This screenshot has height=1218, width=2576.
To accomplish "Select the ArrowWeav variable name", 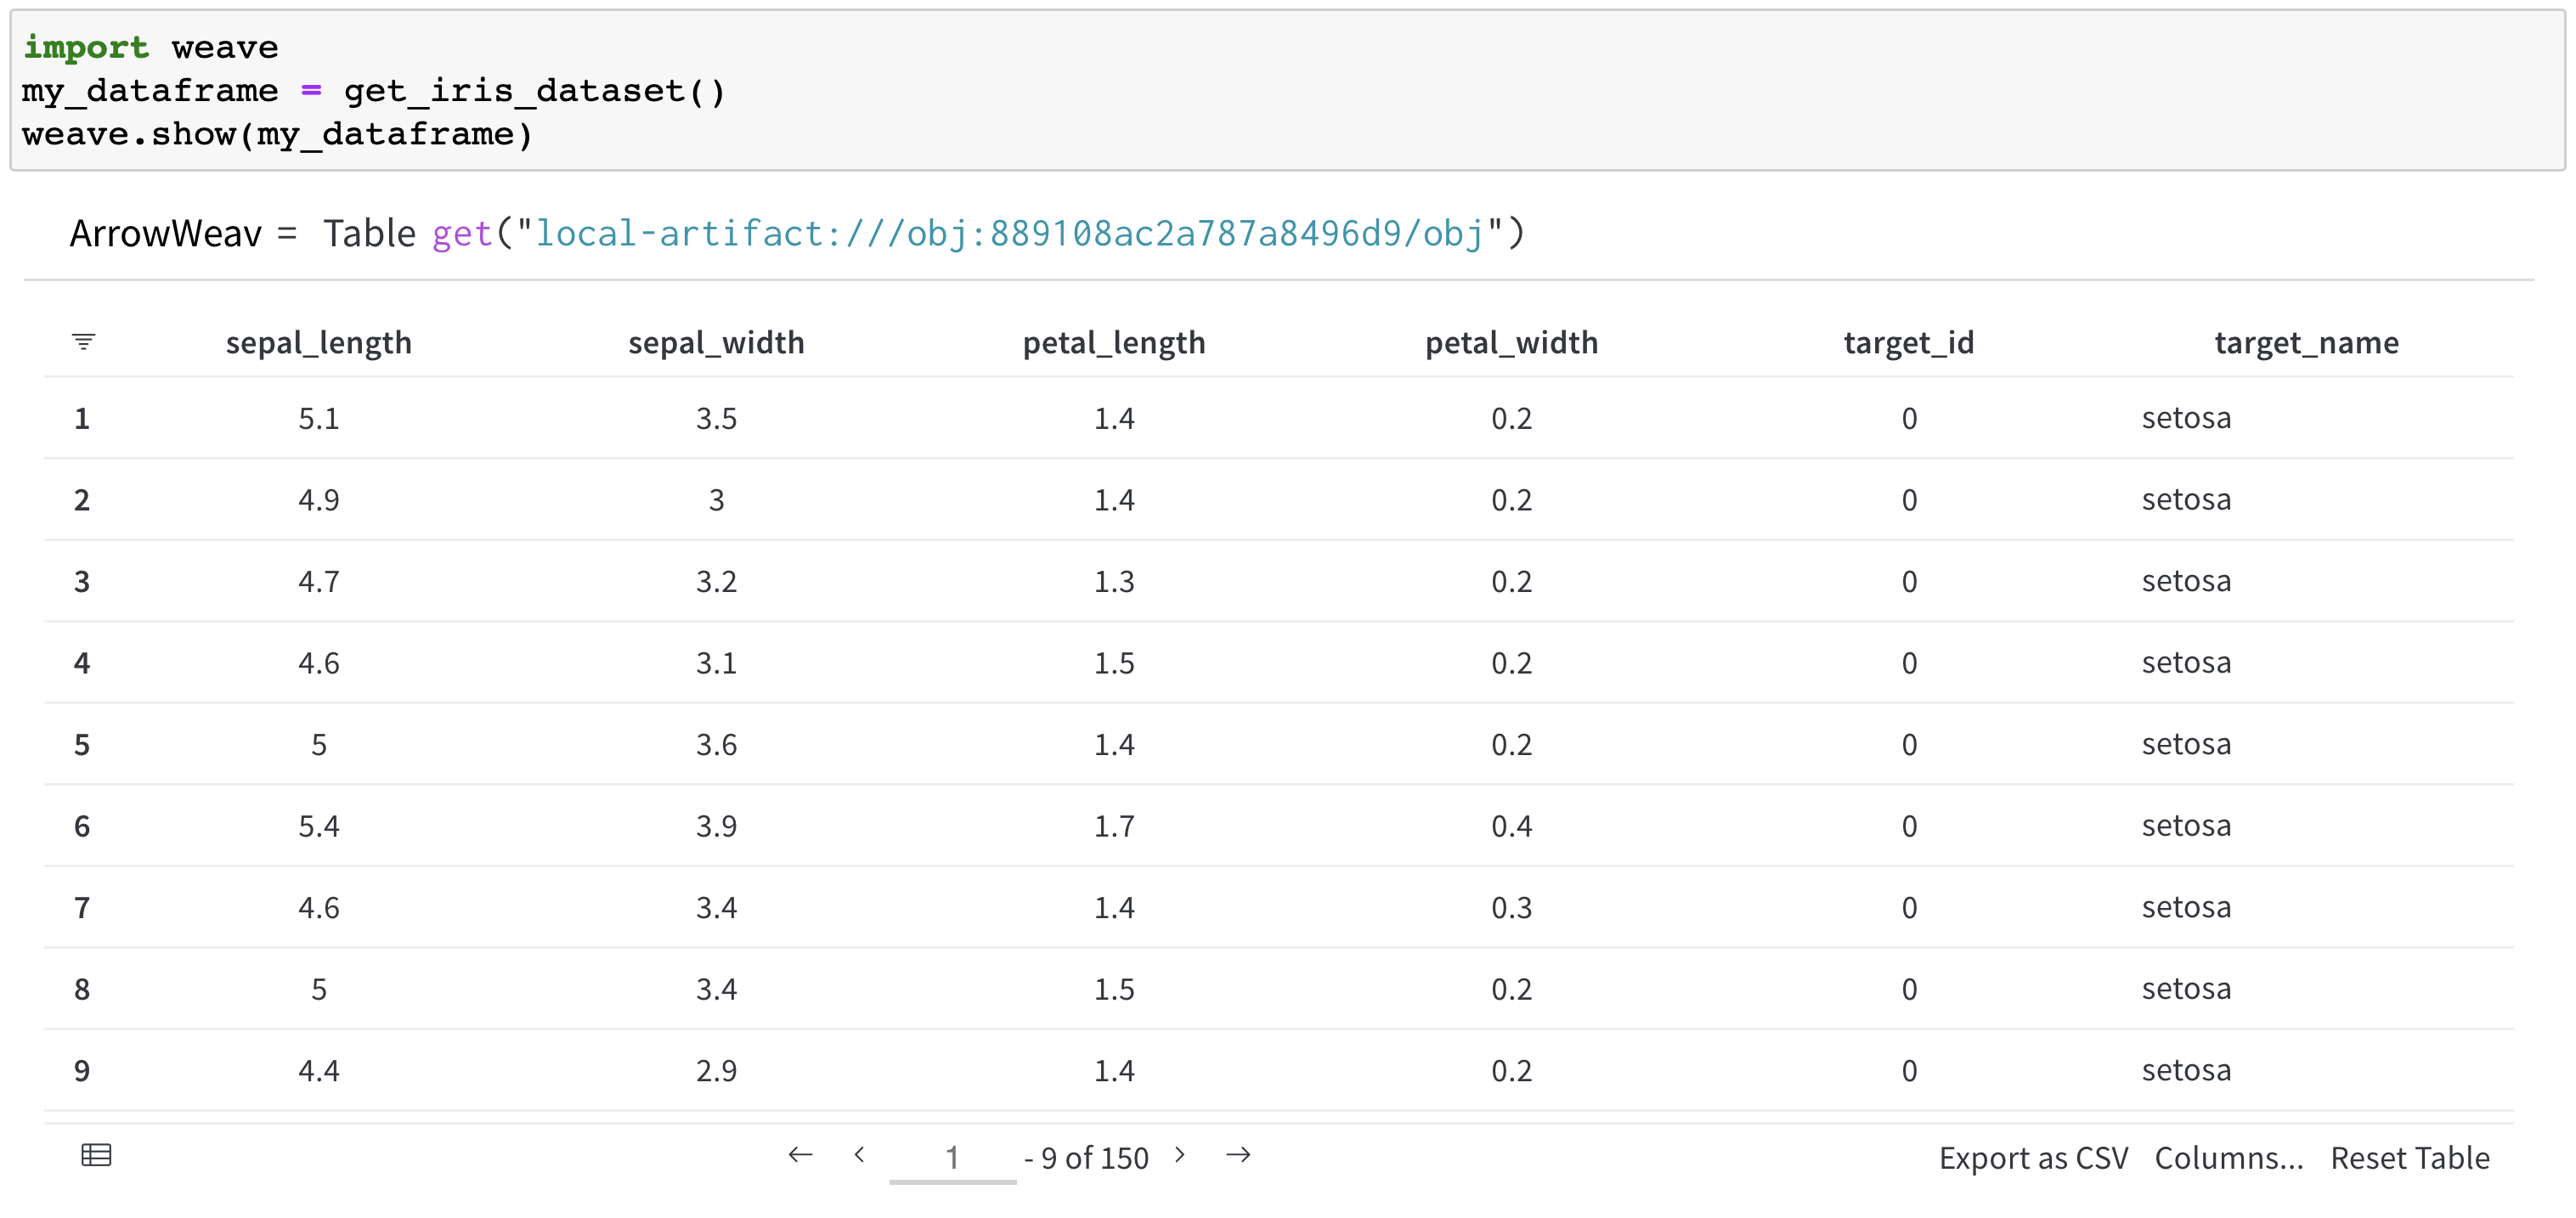I will click(165, 234).
